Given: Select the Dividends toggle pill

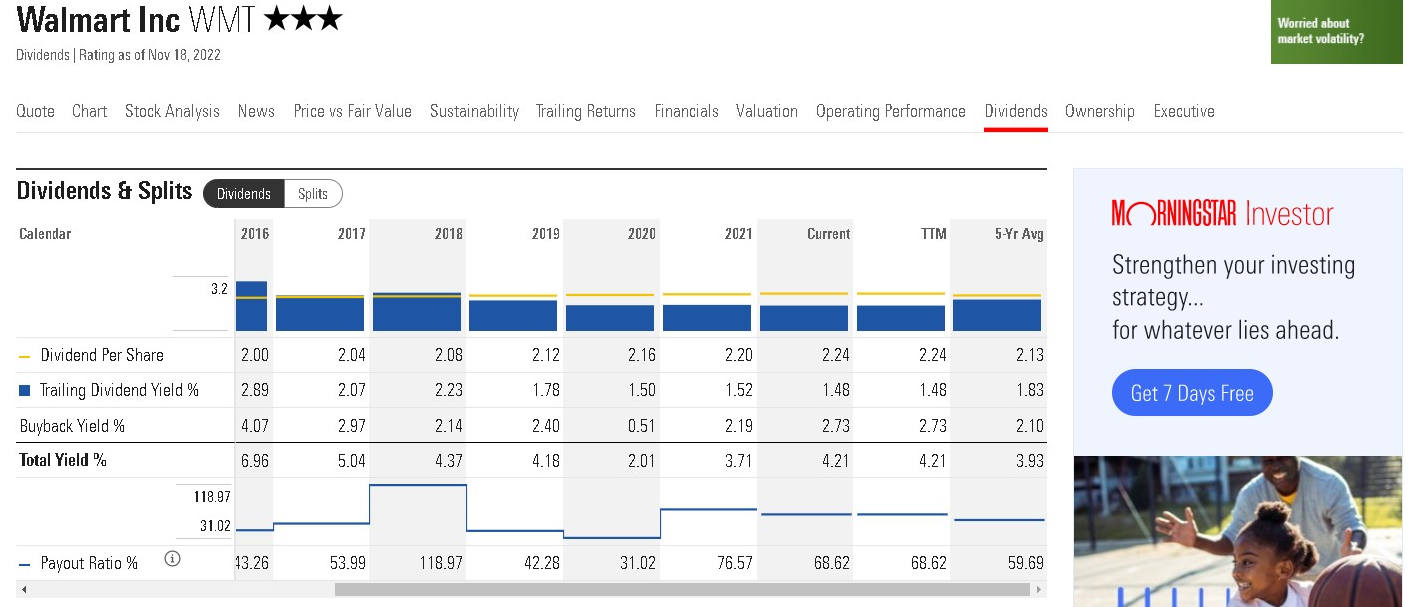Looking at the screenshot, I should pos(244,194).
